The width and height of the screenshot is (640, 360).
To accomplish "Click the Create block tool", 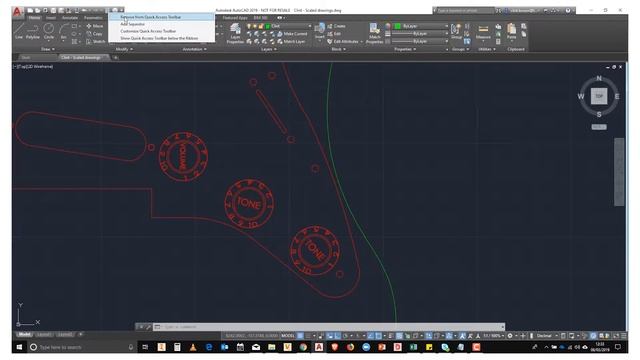I will pos(336,26).
